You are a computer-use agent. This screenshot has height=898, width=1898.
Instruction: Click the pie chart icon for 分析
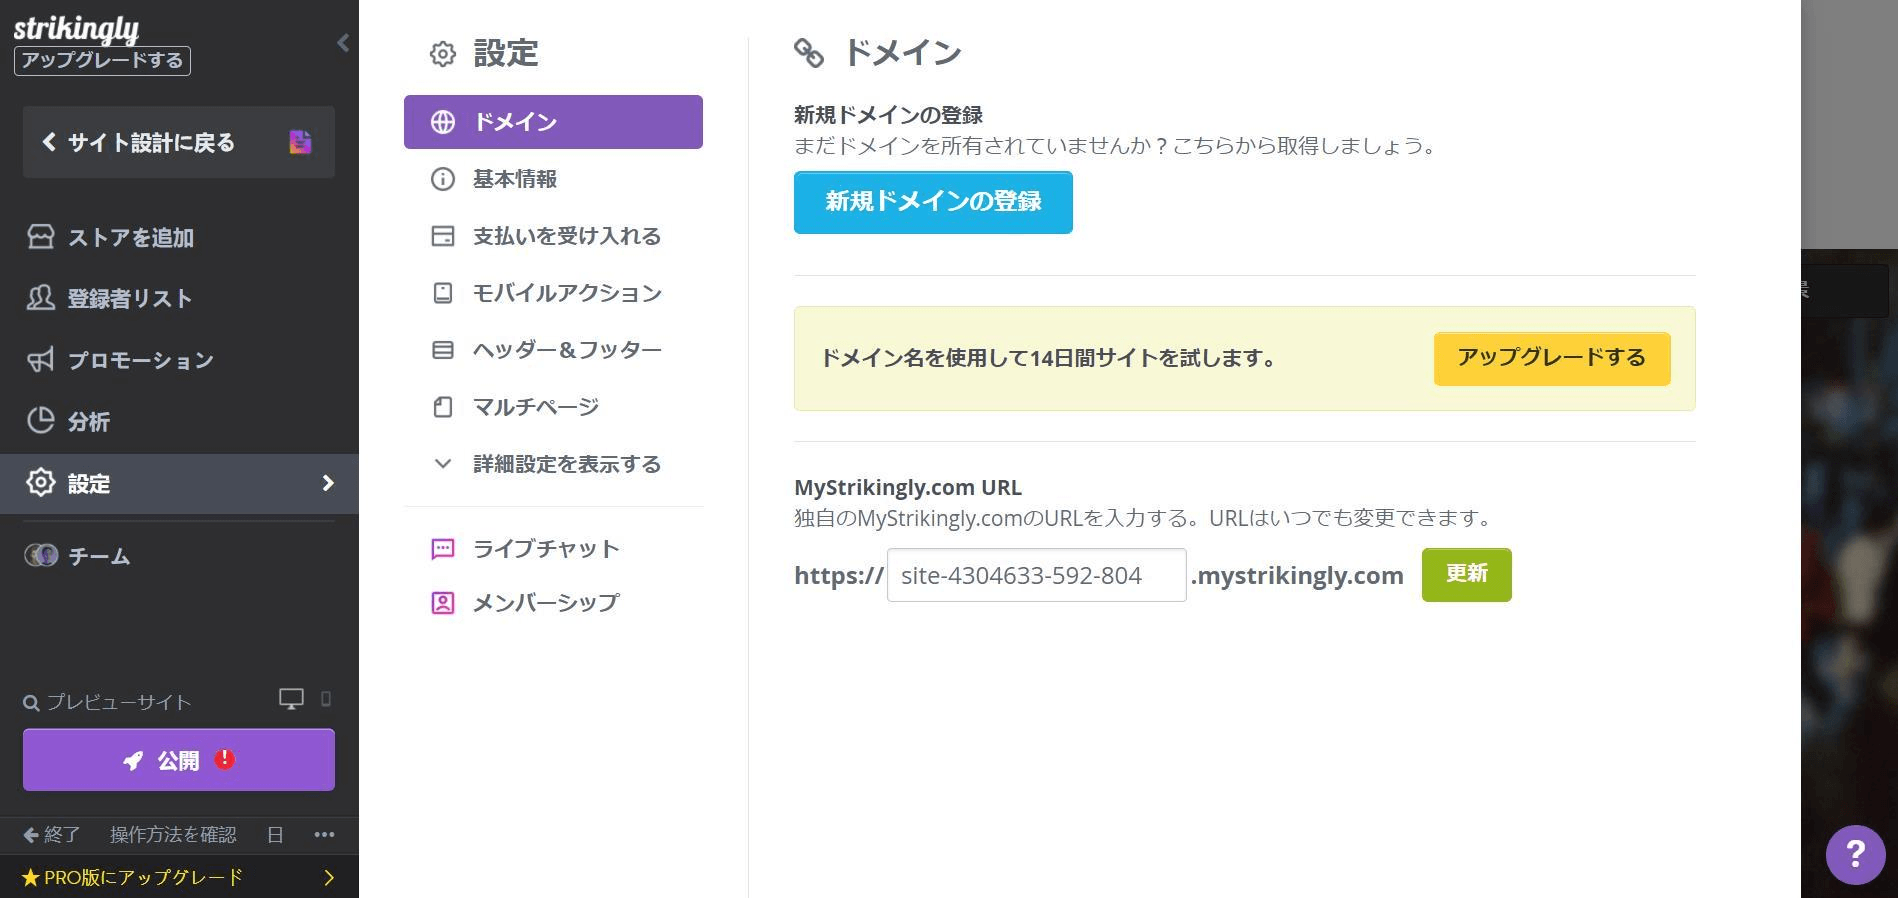pos(41,420)
